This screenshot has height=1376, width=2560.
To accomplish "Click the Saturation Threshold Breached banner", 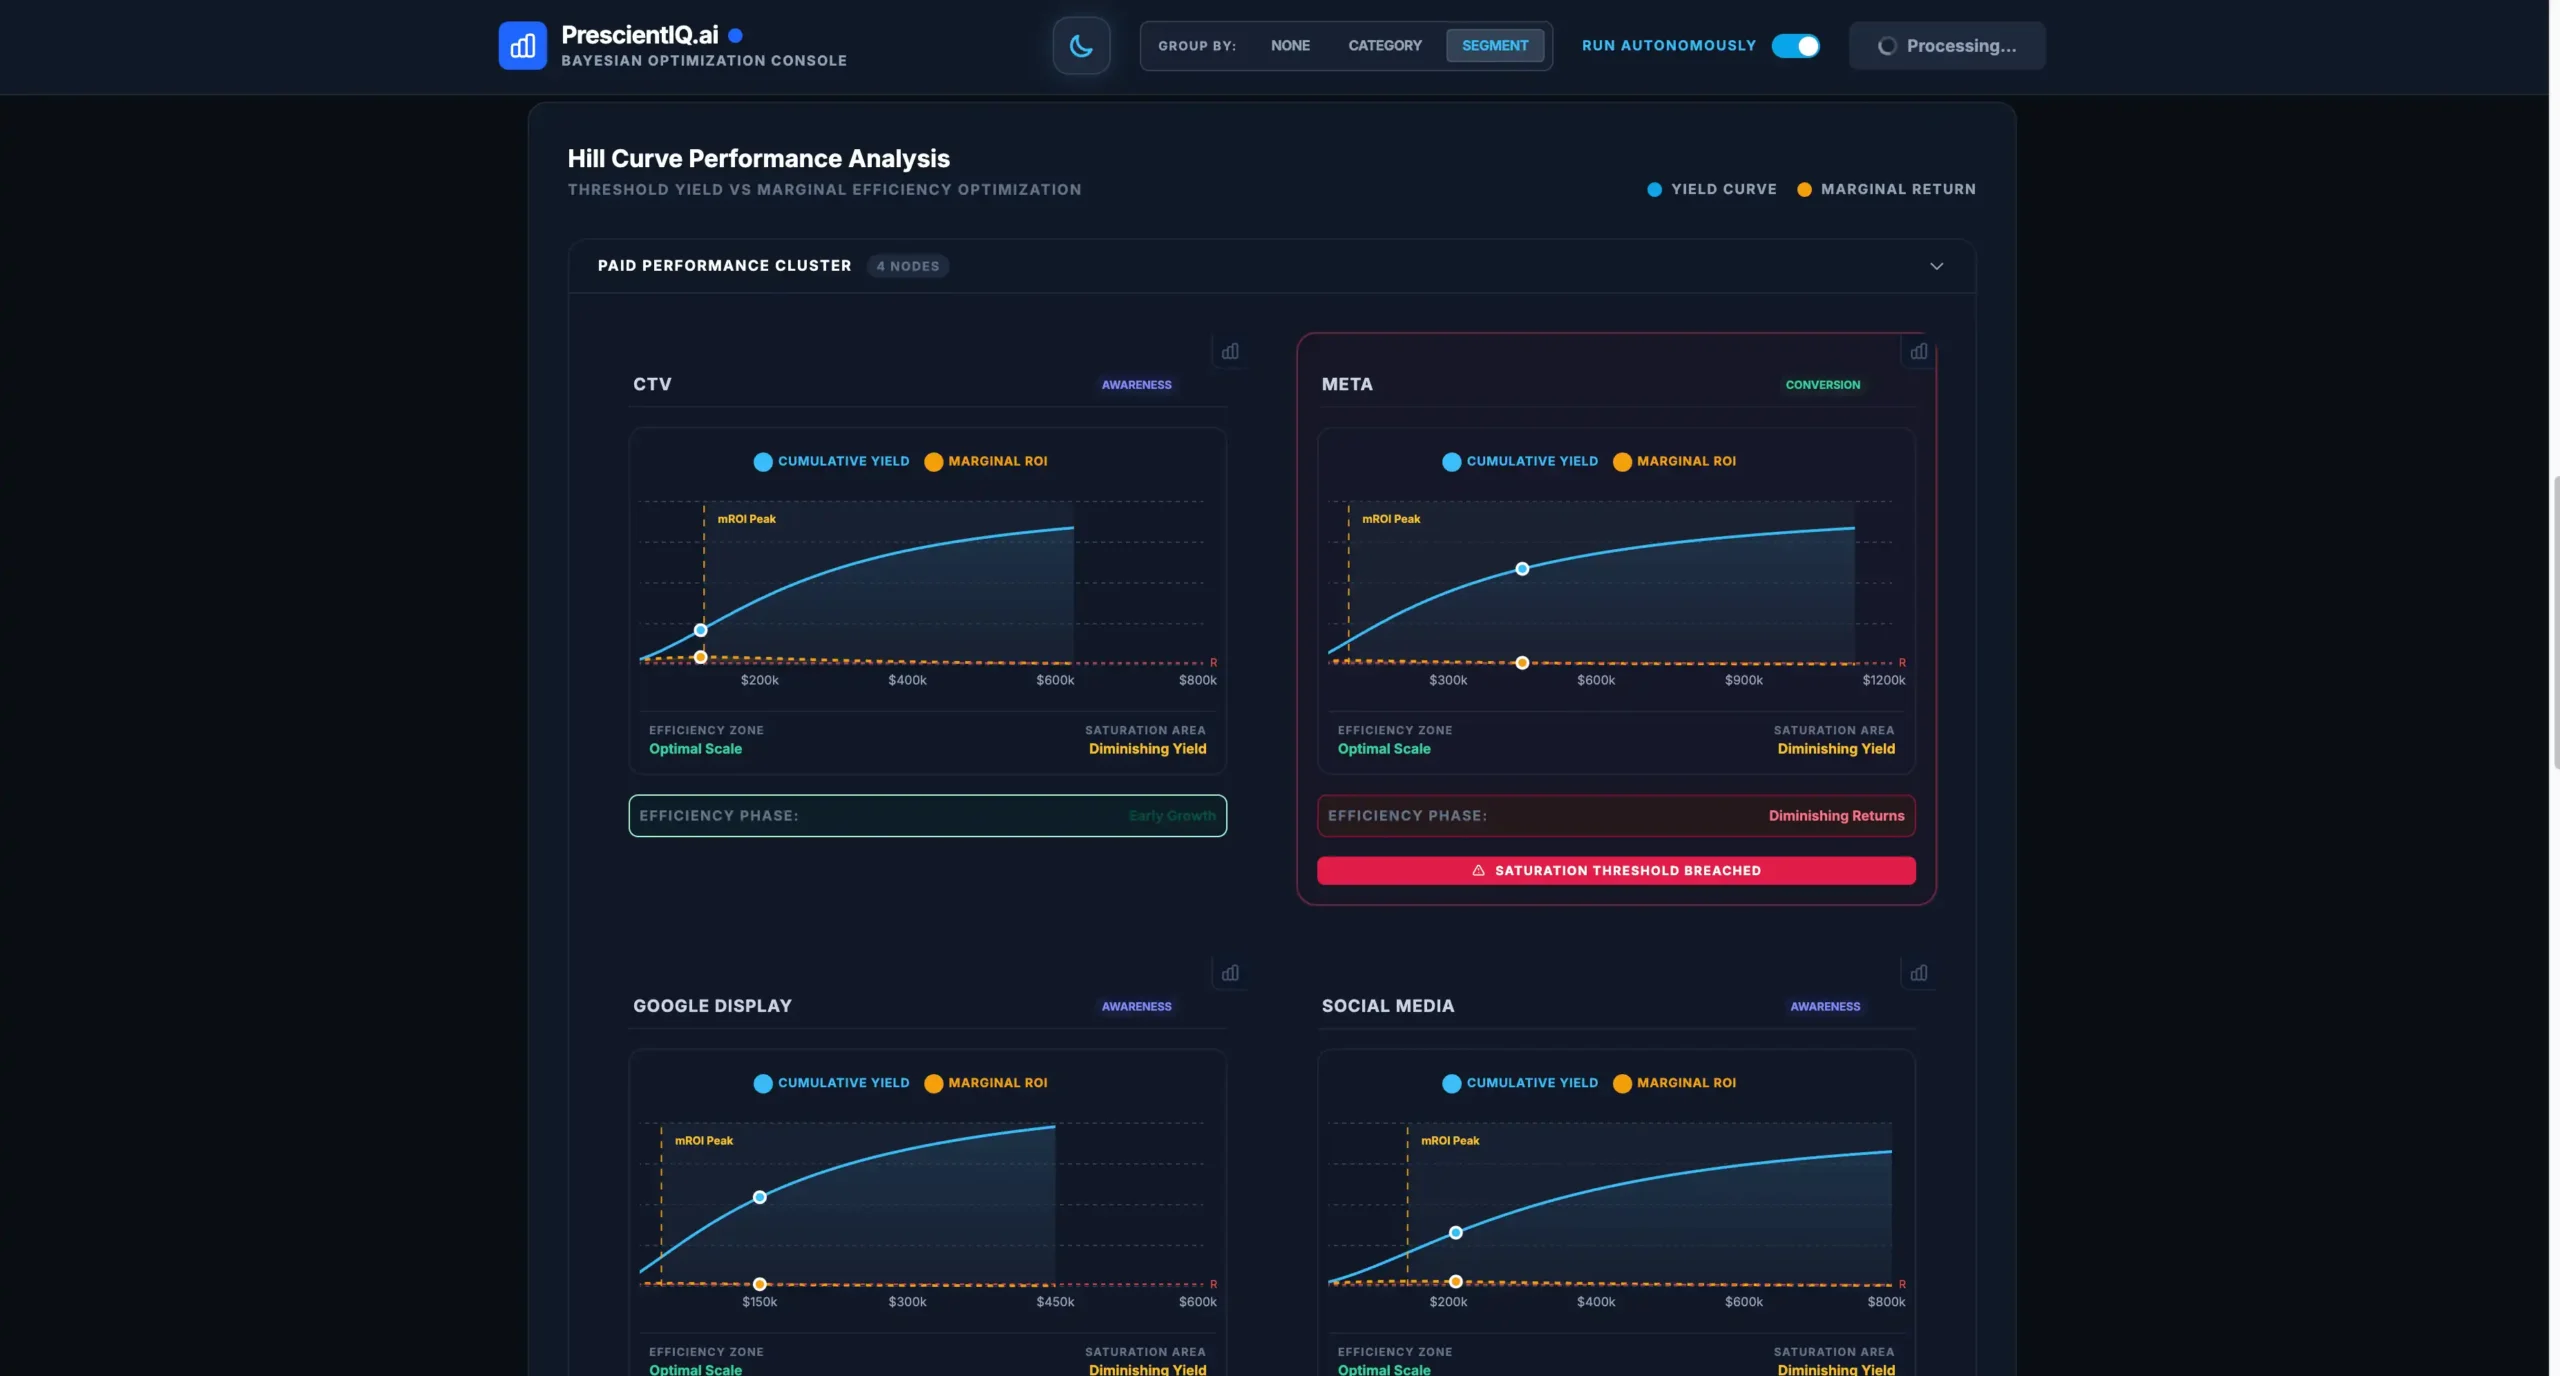I will pyautogui.click(x=1626, y=871).
